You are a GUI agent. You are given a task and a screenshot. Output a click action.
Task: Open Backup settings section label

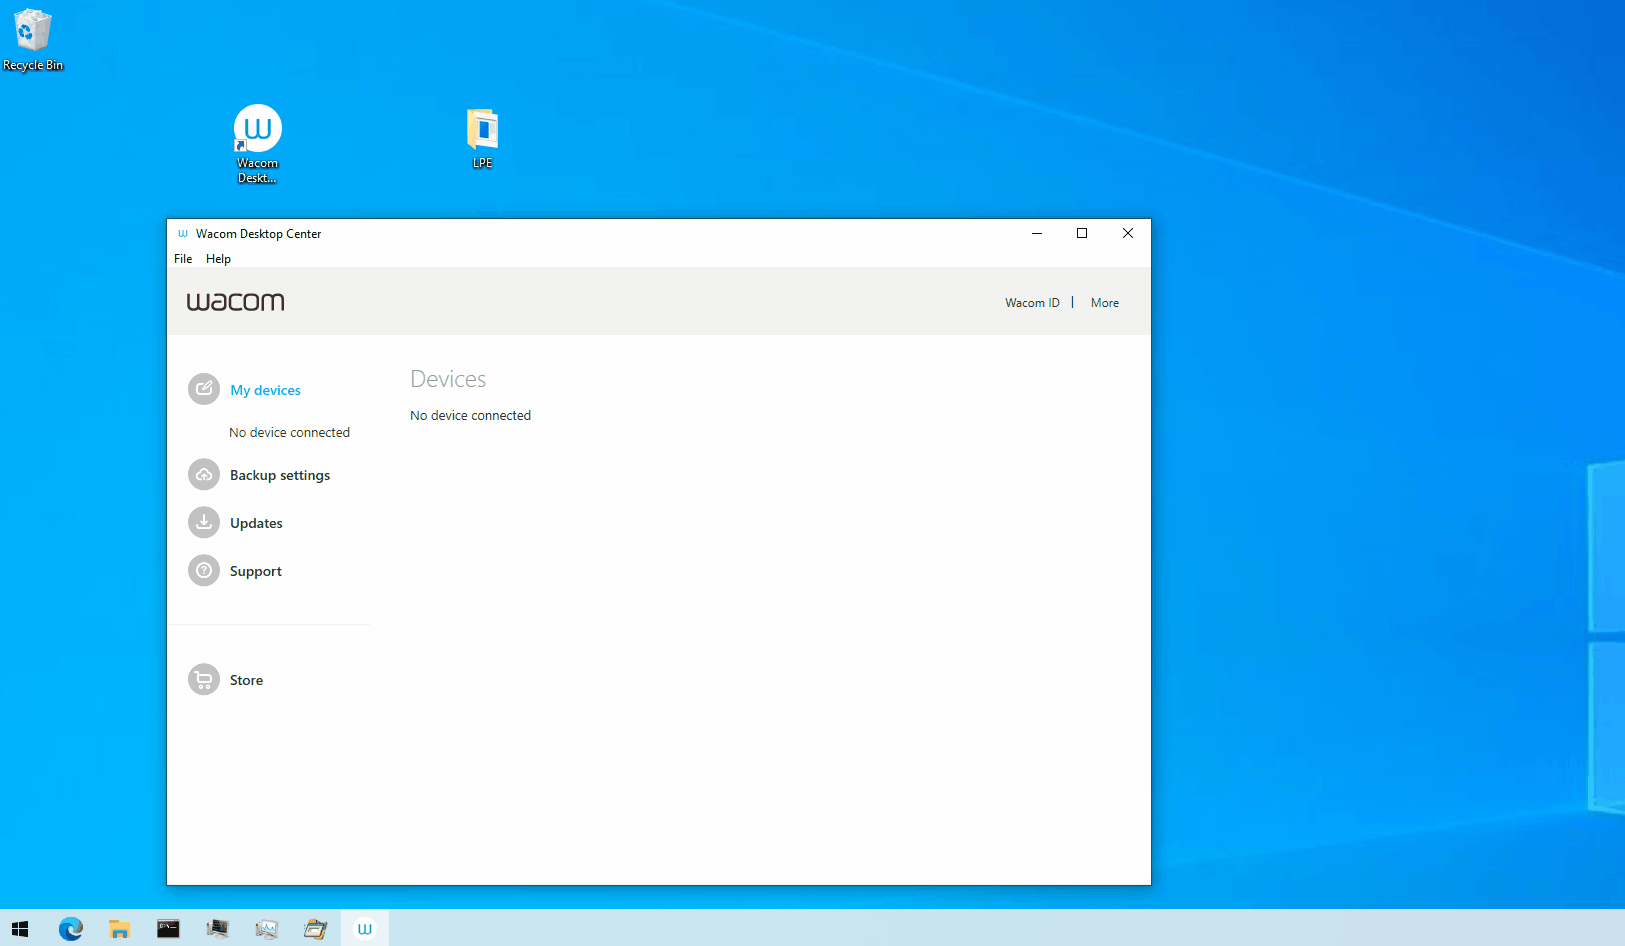click(280, 475)
